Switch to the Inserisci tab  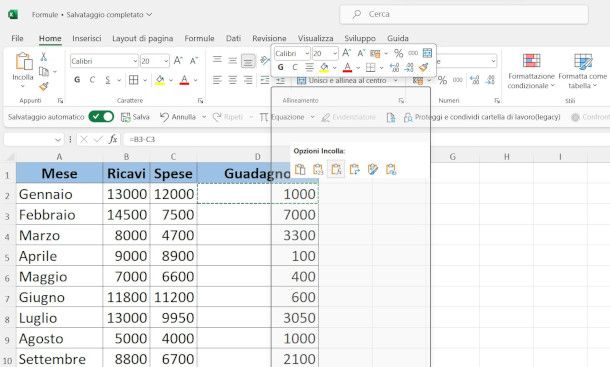(x=86, y=38)
